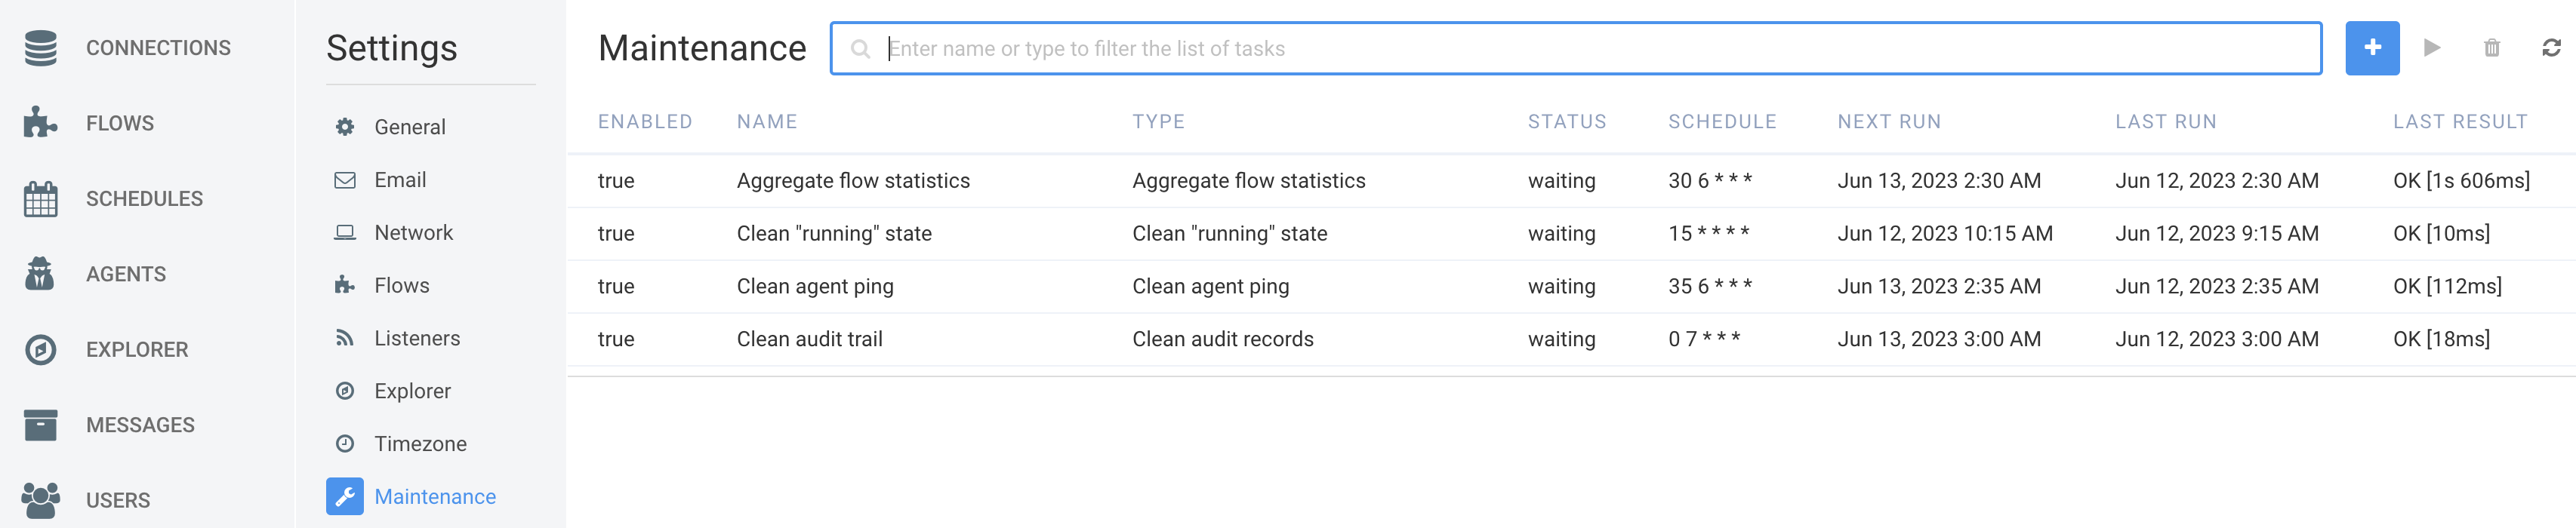The width and height of the screenshot is (2576, 528).
Task: Sort by the NEXT RUN column header
Action: click(1889, 122)
